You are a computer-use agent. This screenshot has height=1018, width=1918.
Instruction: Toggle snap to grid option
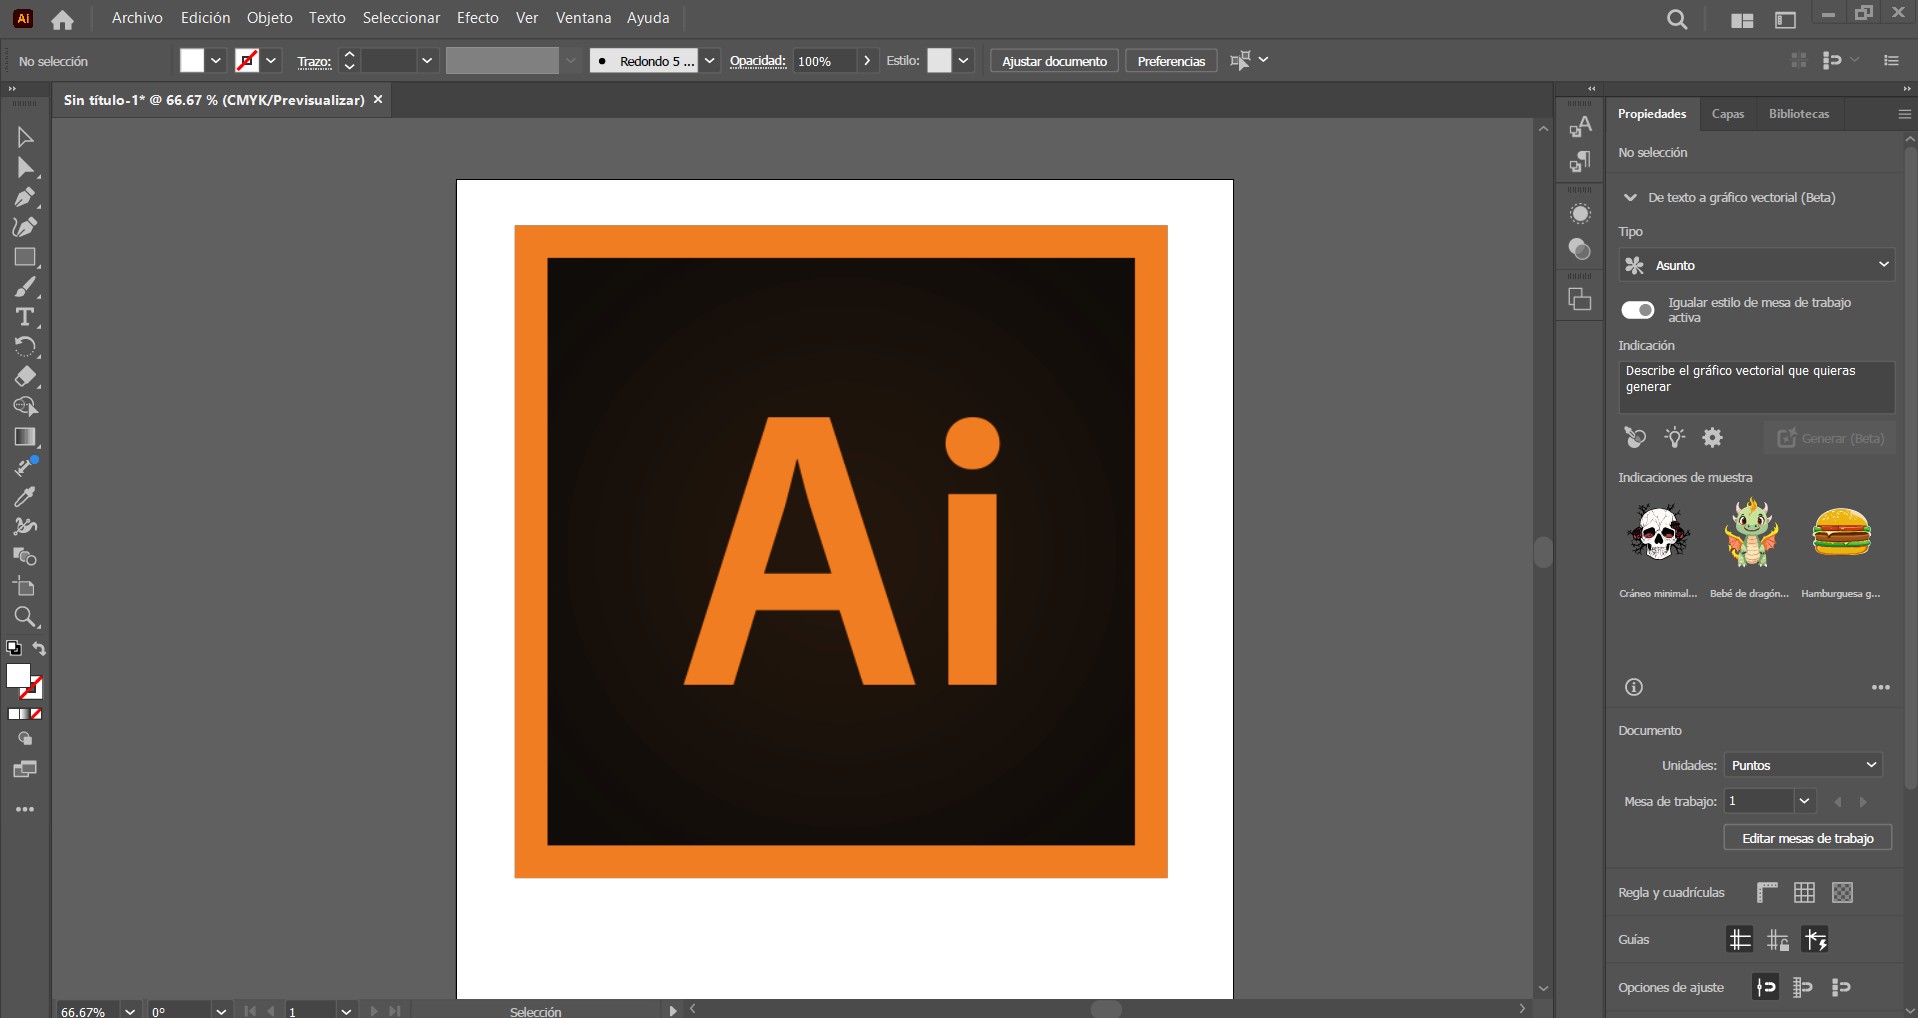coord(1804,987)
